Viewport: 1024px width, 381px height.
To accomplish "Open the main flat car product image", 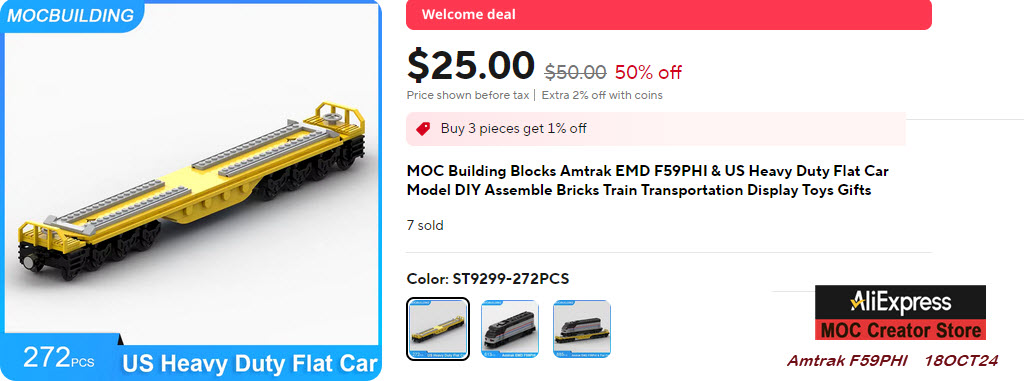I will click(x=191, y=190).
